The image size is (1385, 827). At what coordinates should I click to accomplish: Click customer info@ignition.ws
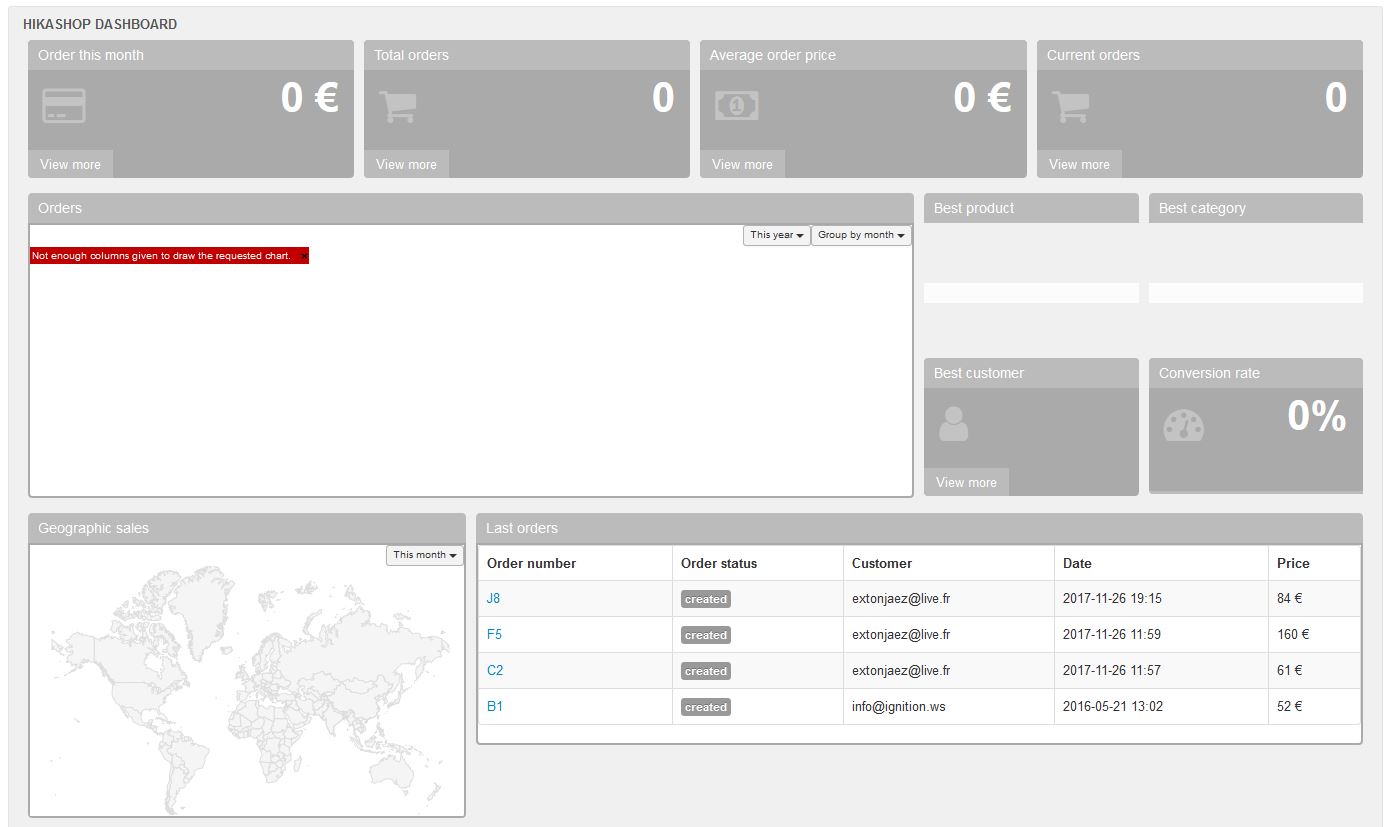click(x=899, y=706)
